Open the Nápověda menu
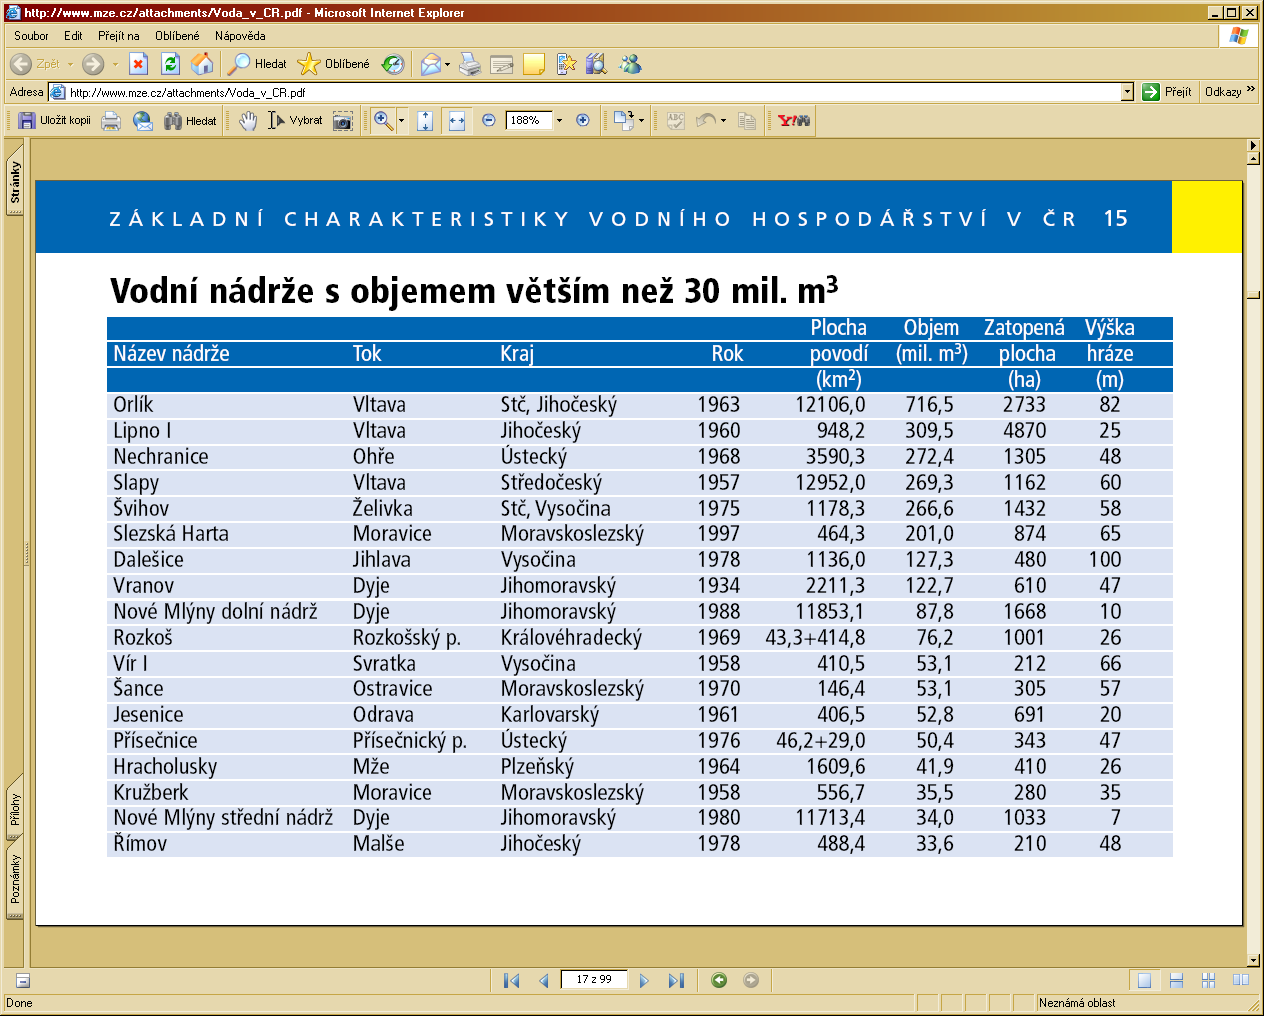The image size is (1264, 1016). pyautogui.click(x=240, y=36)
